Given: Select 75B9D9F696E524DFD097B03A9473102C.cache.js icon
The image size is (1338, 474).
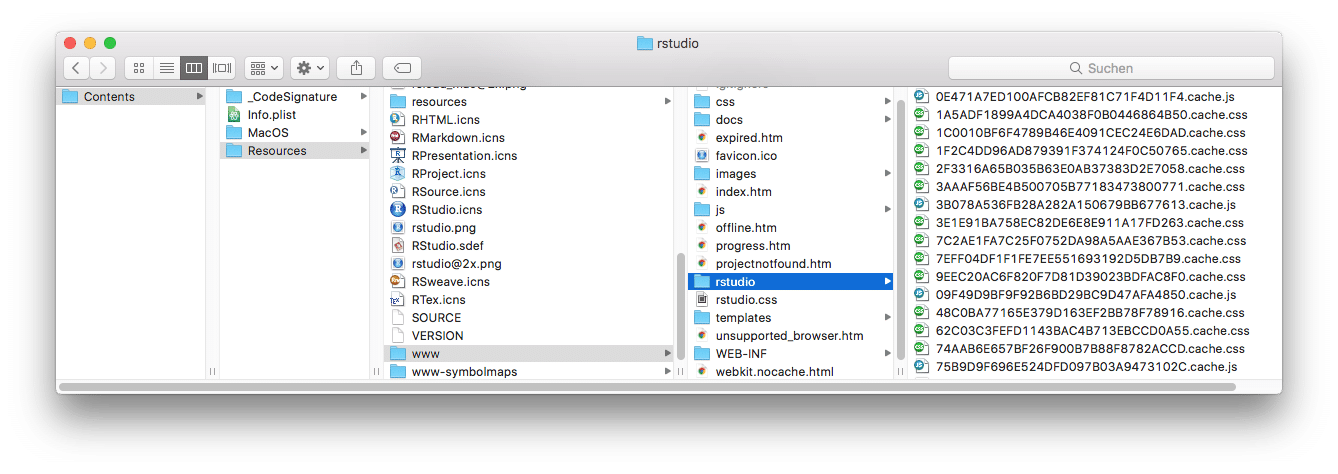Looking at the screenshot, I should click(x=921, y=367).
